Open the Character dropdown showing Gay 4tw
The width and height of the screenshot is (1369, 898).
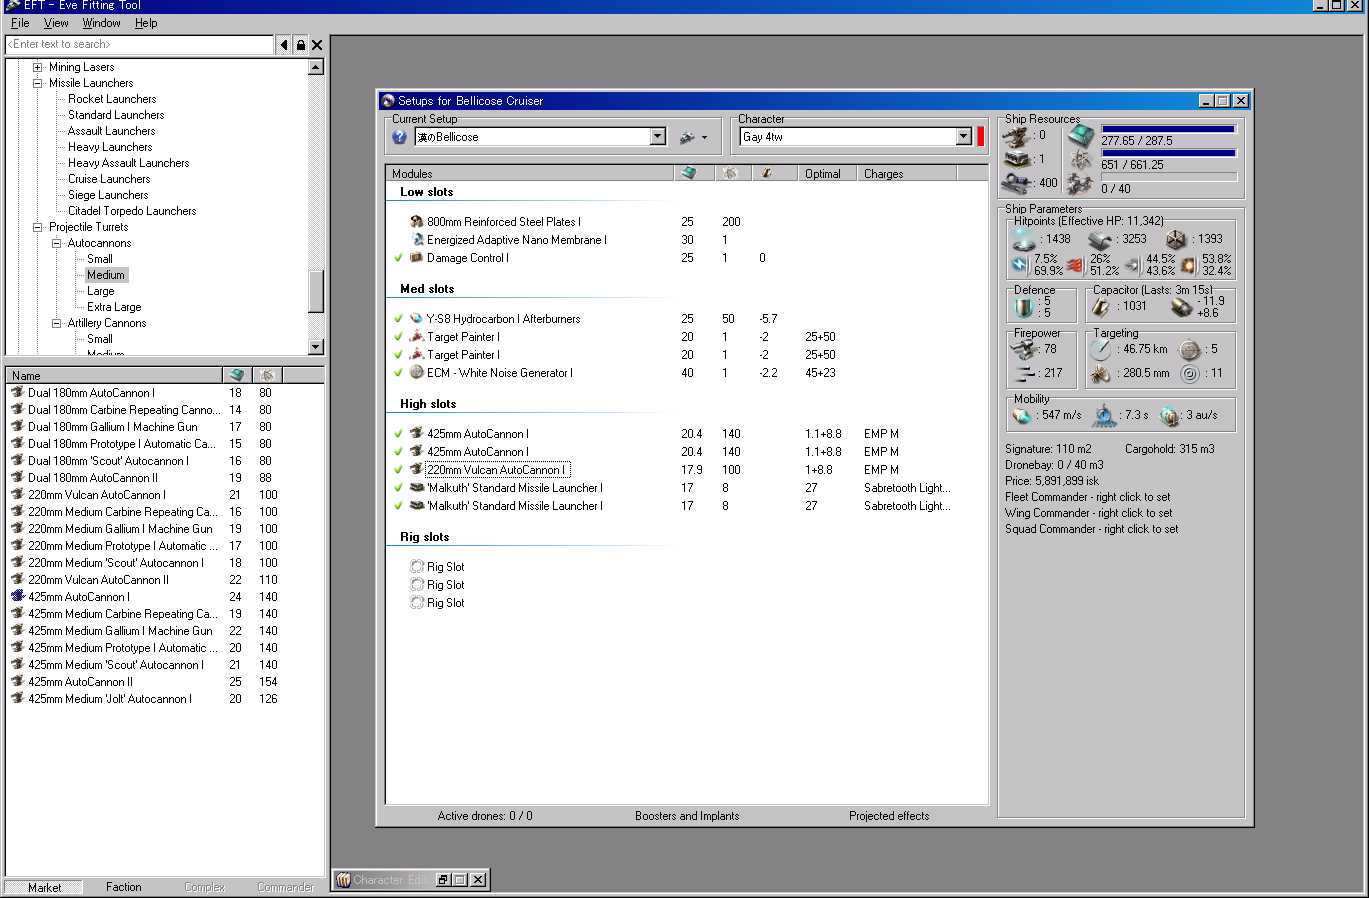click(964, 137)
